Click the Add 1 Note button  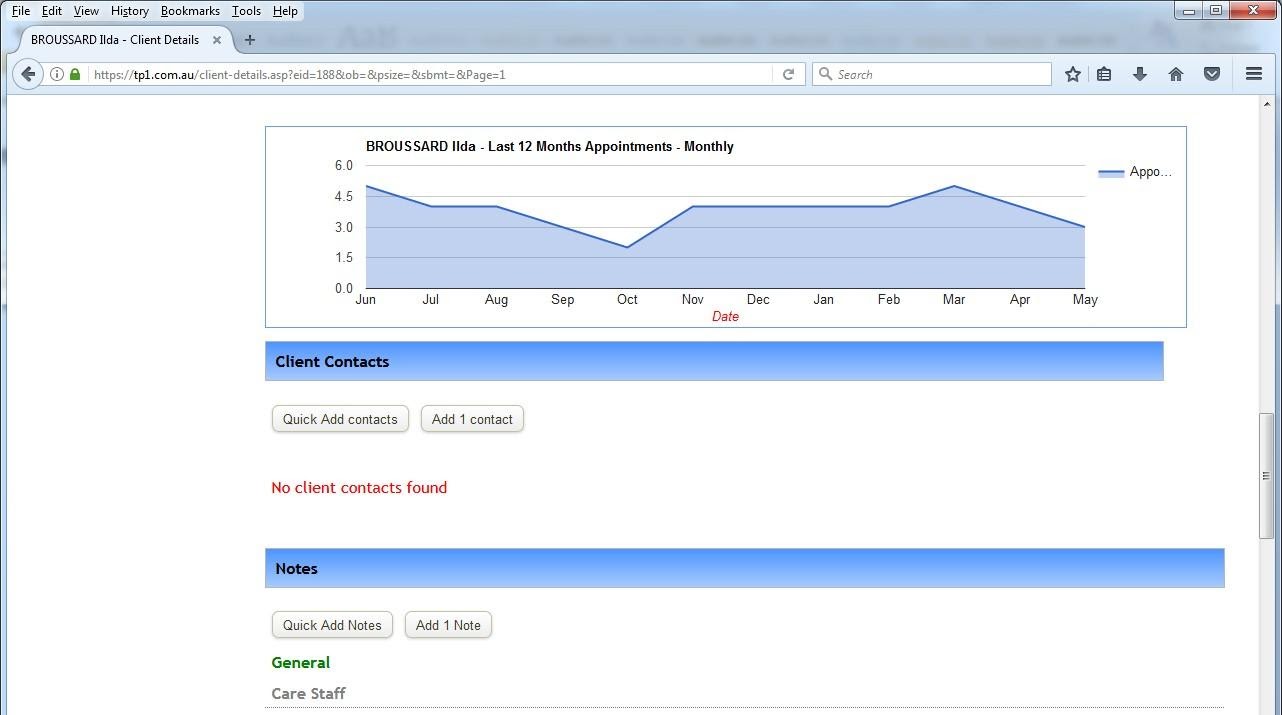[x=448, y=624]
